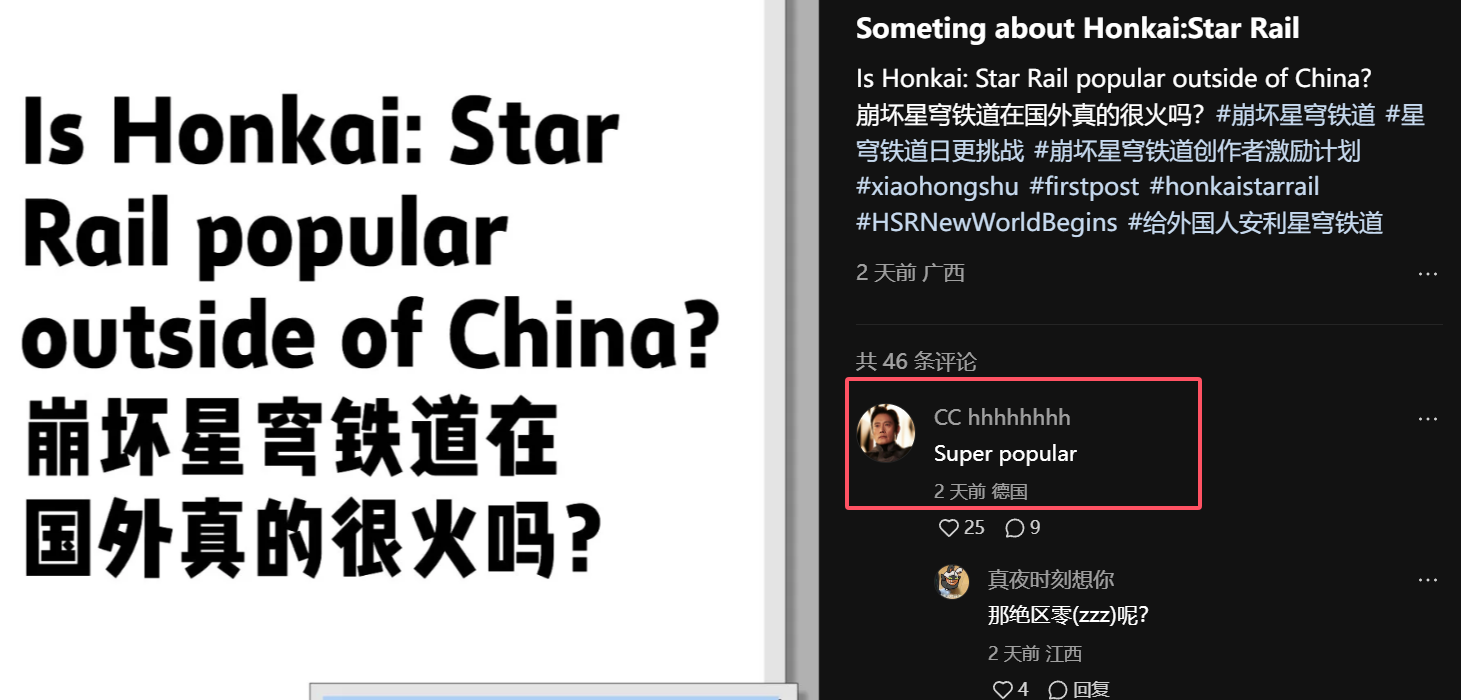Open the #崩坏星穹铁道创作者激励计划 hashtag
Image resolution: width=1461 pixels, height=700 pixels.
tap(1197, 150)
